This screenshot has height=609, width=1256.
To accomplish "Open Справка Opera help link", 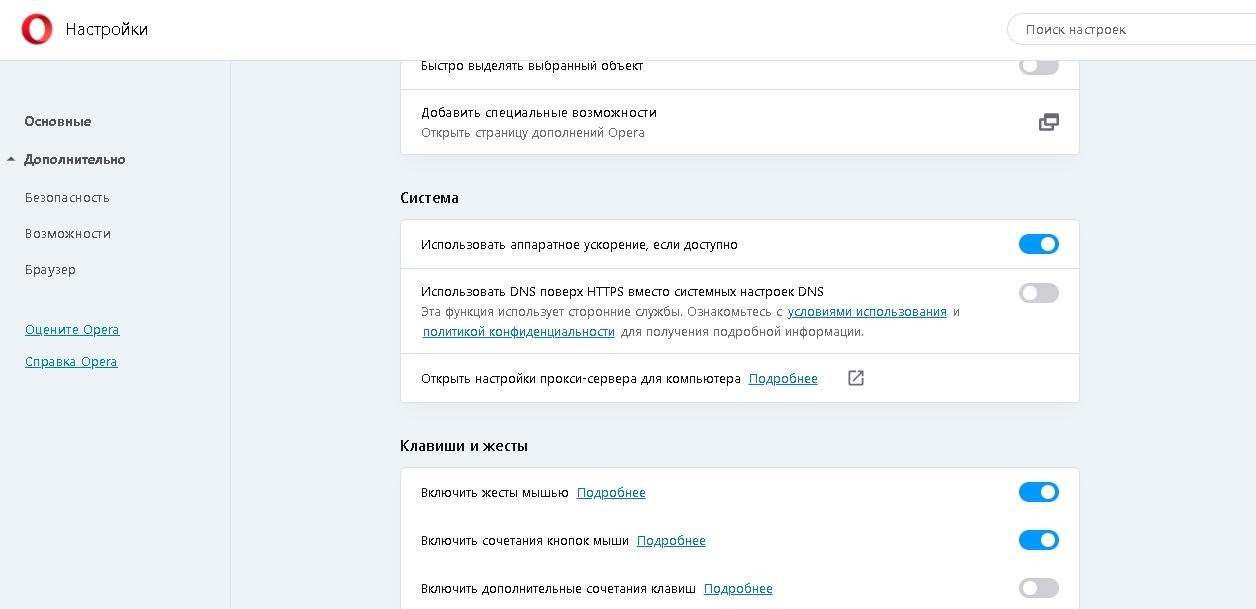I will [71, 362].
